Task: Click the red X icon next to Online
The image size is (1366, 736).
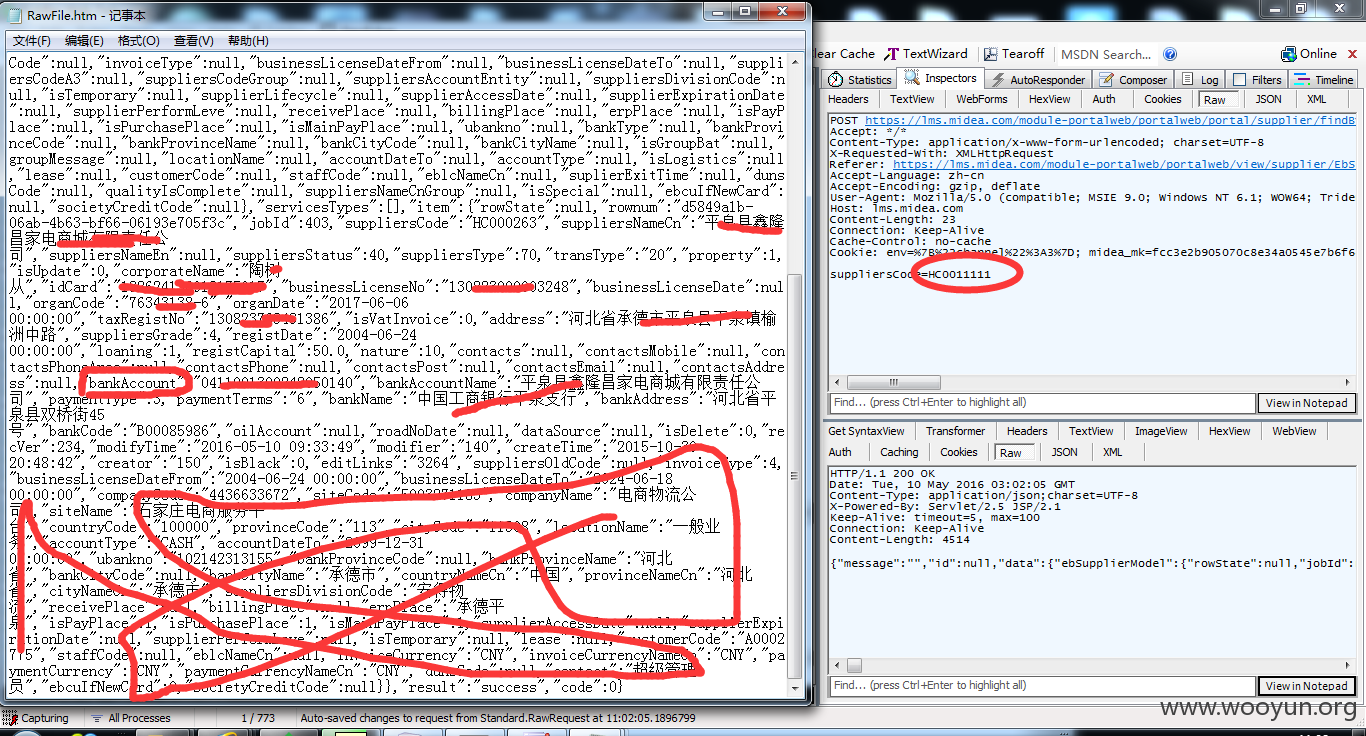Action: pos(1353,54)
